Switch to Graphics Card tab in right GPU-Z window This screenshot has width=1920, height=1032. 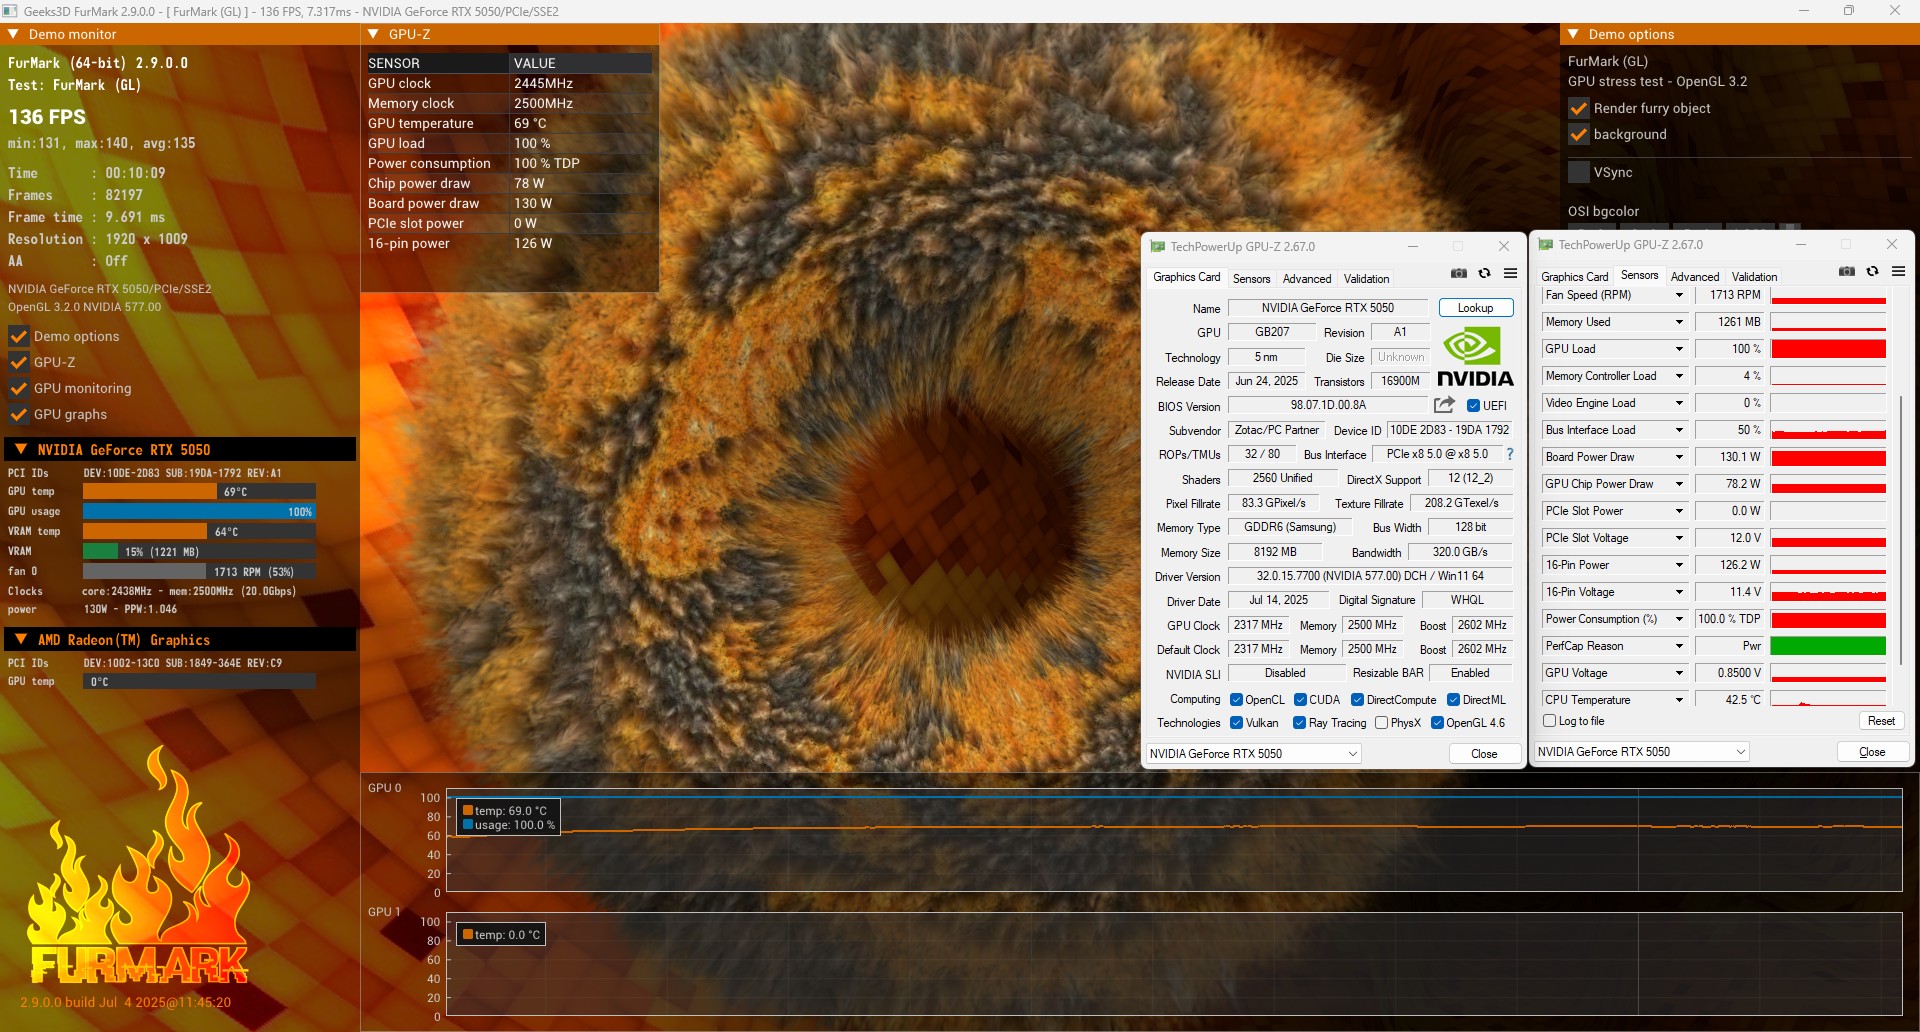tap(1574, 277)
